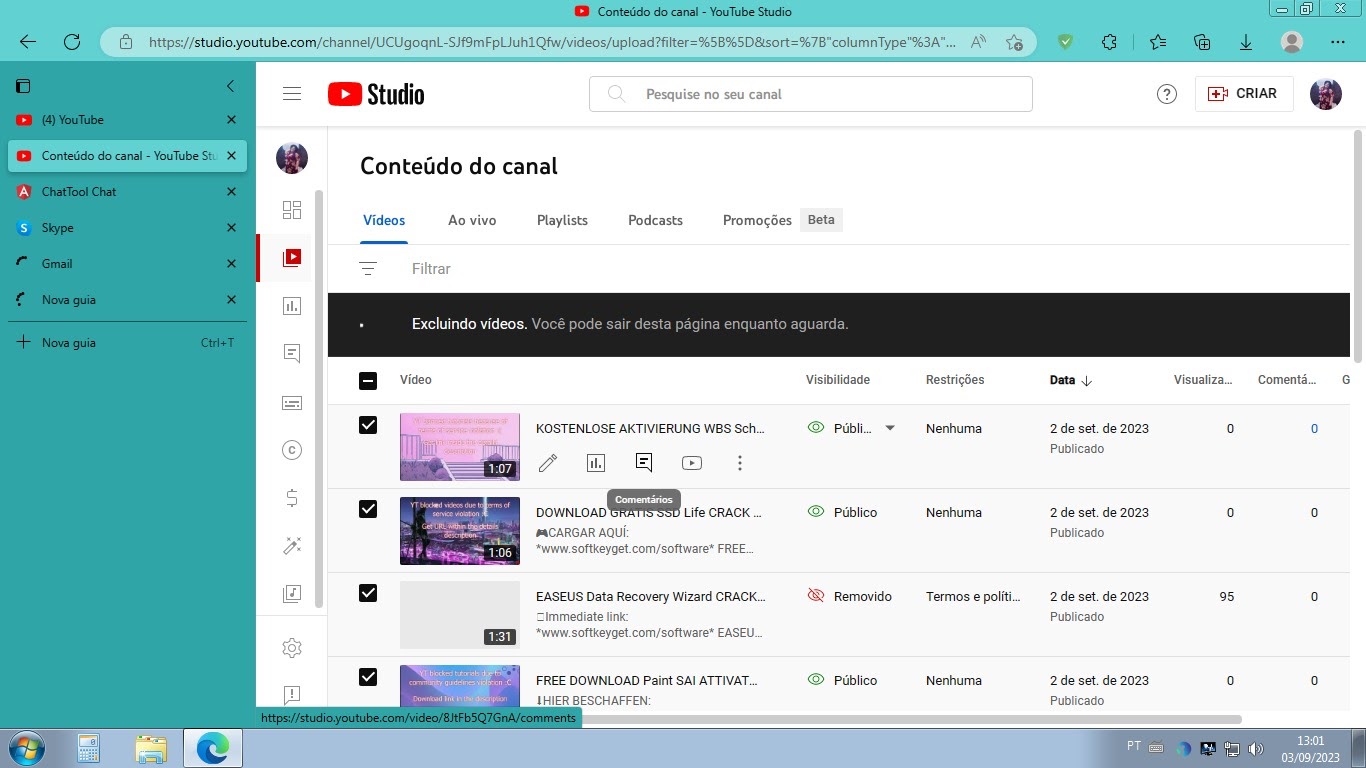Open the browser extensions puzzle icon
The height and width of the screenshot is (768, 1366).
pyautogui.click(x=1109, y=42)
